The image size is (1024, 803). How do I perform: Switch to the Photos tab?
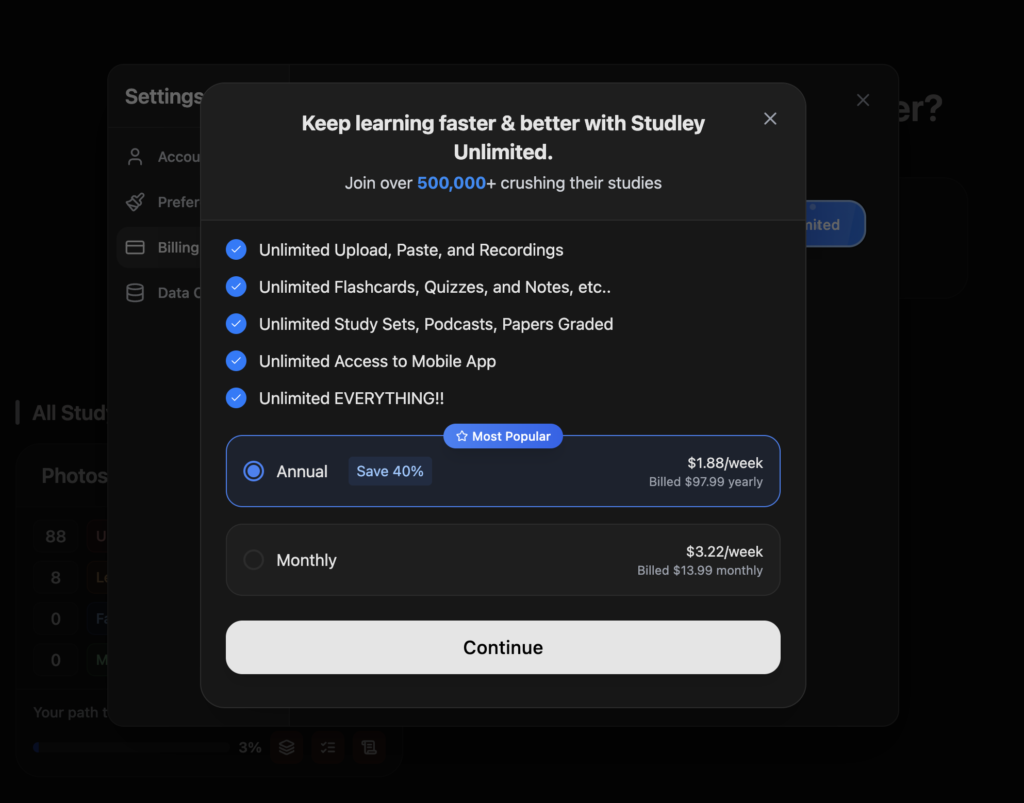click(x=75, y=476)
